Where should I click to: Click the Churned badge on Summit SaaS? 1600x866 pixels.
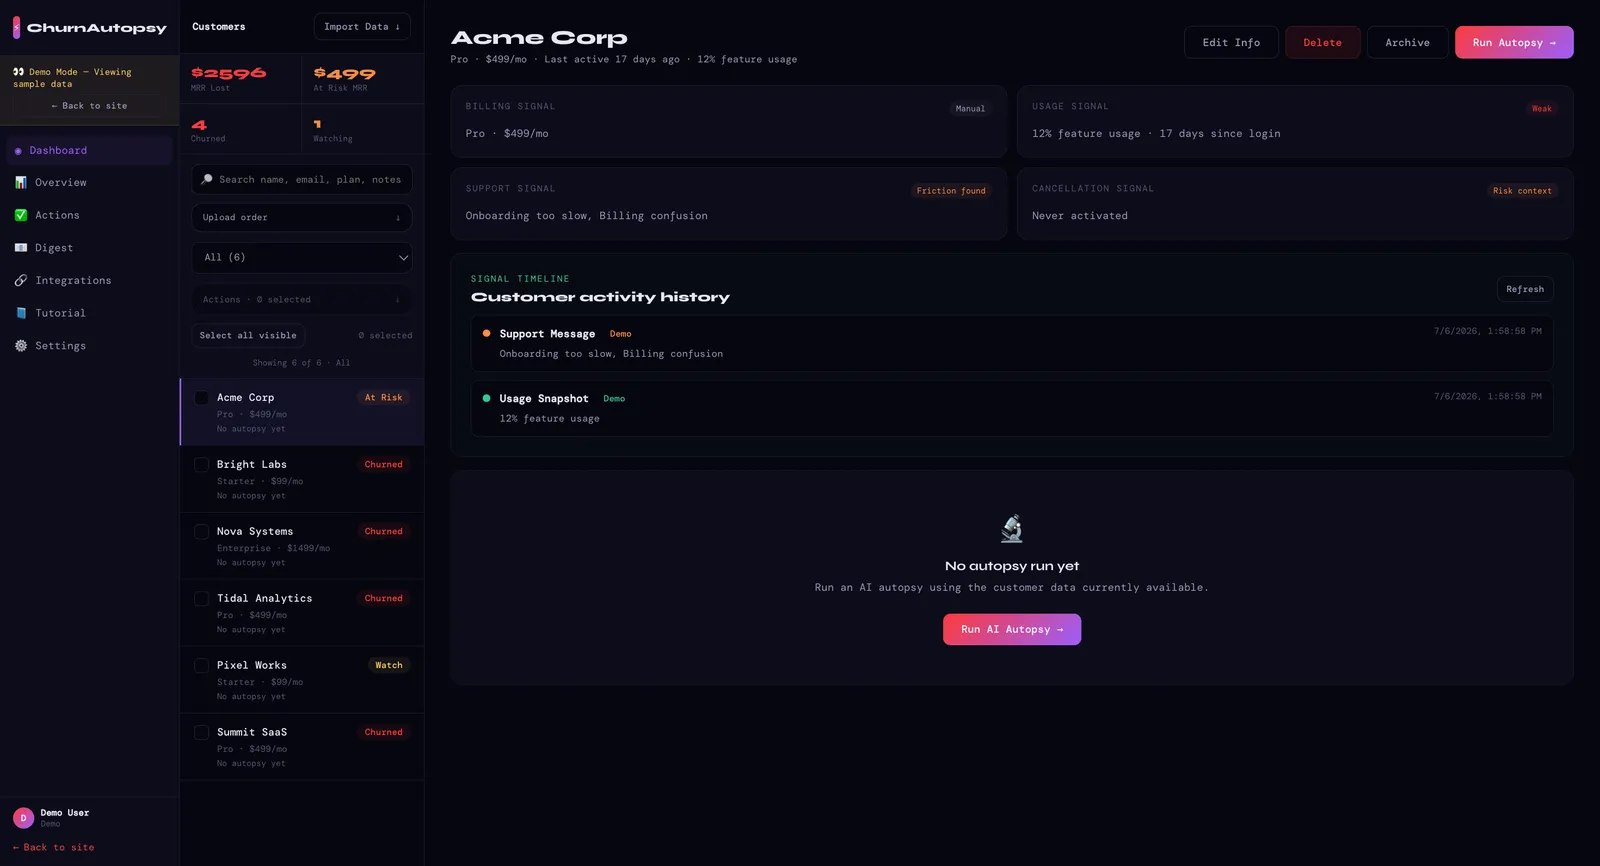pyautogui.click(x=383, y=733)
